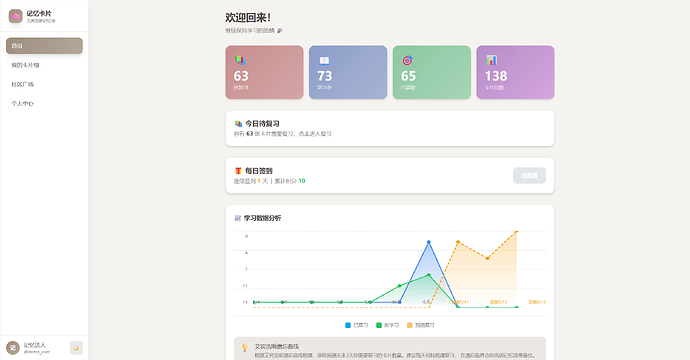
Task: Click the target icon on the 65 card
Action: (x=407, y=60)
